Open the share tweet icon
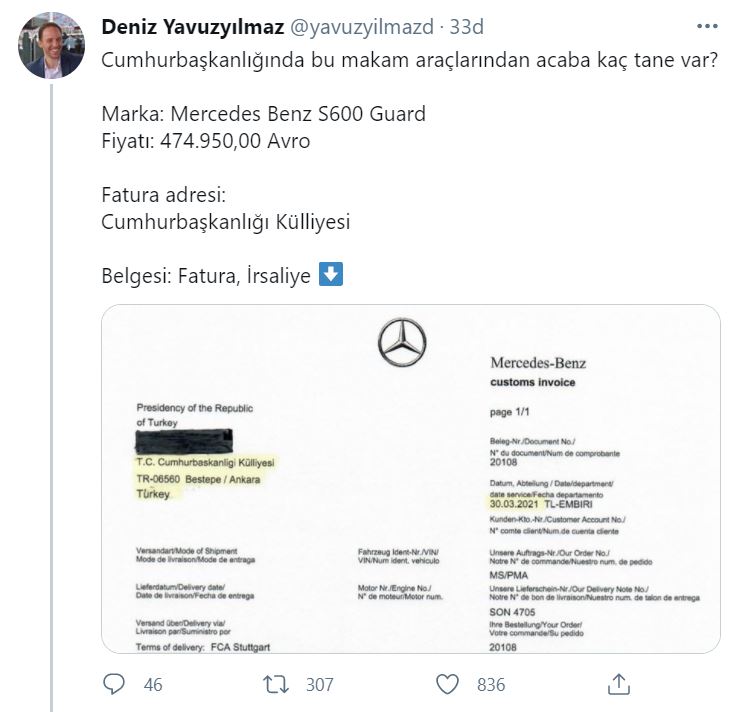 [x=619, y=683]
